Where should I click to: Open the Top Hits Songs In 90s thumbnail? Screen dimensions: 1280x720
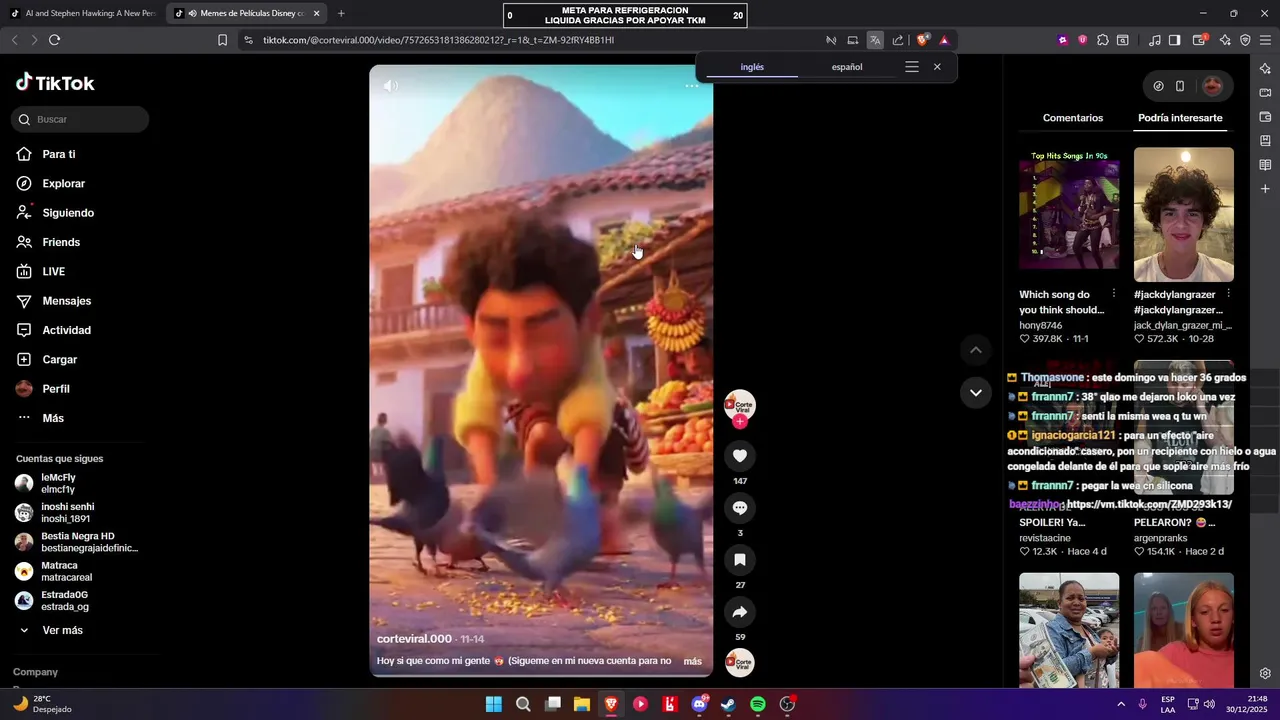pos(1069,215)
